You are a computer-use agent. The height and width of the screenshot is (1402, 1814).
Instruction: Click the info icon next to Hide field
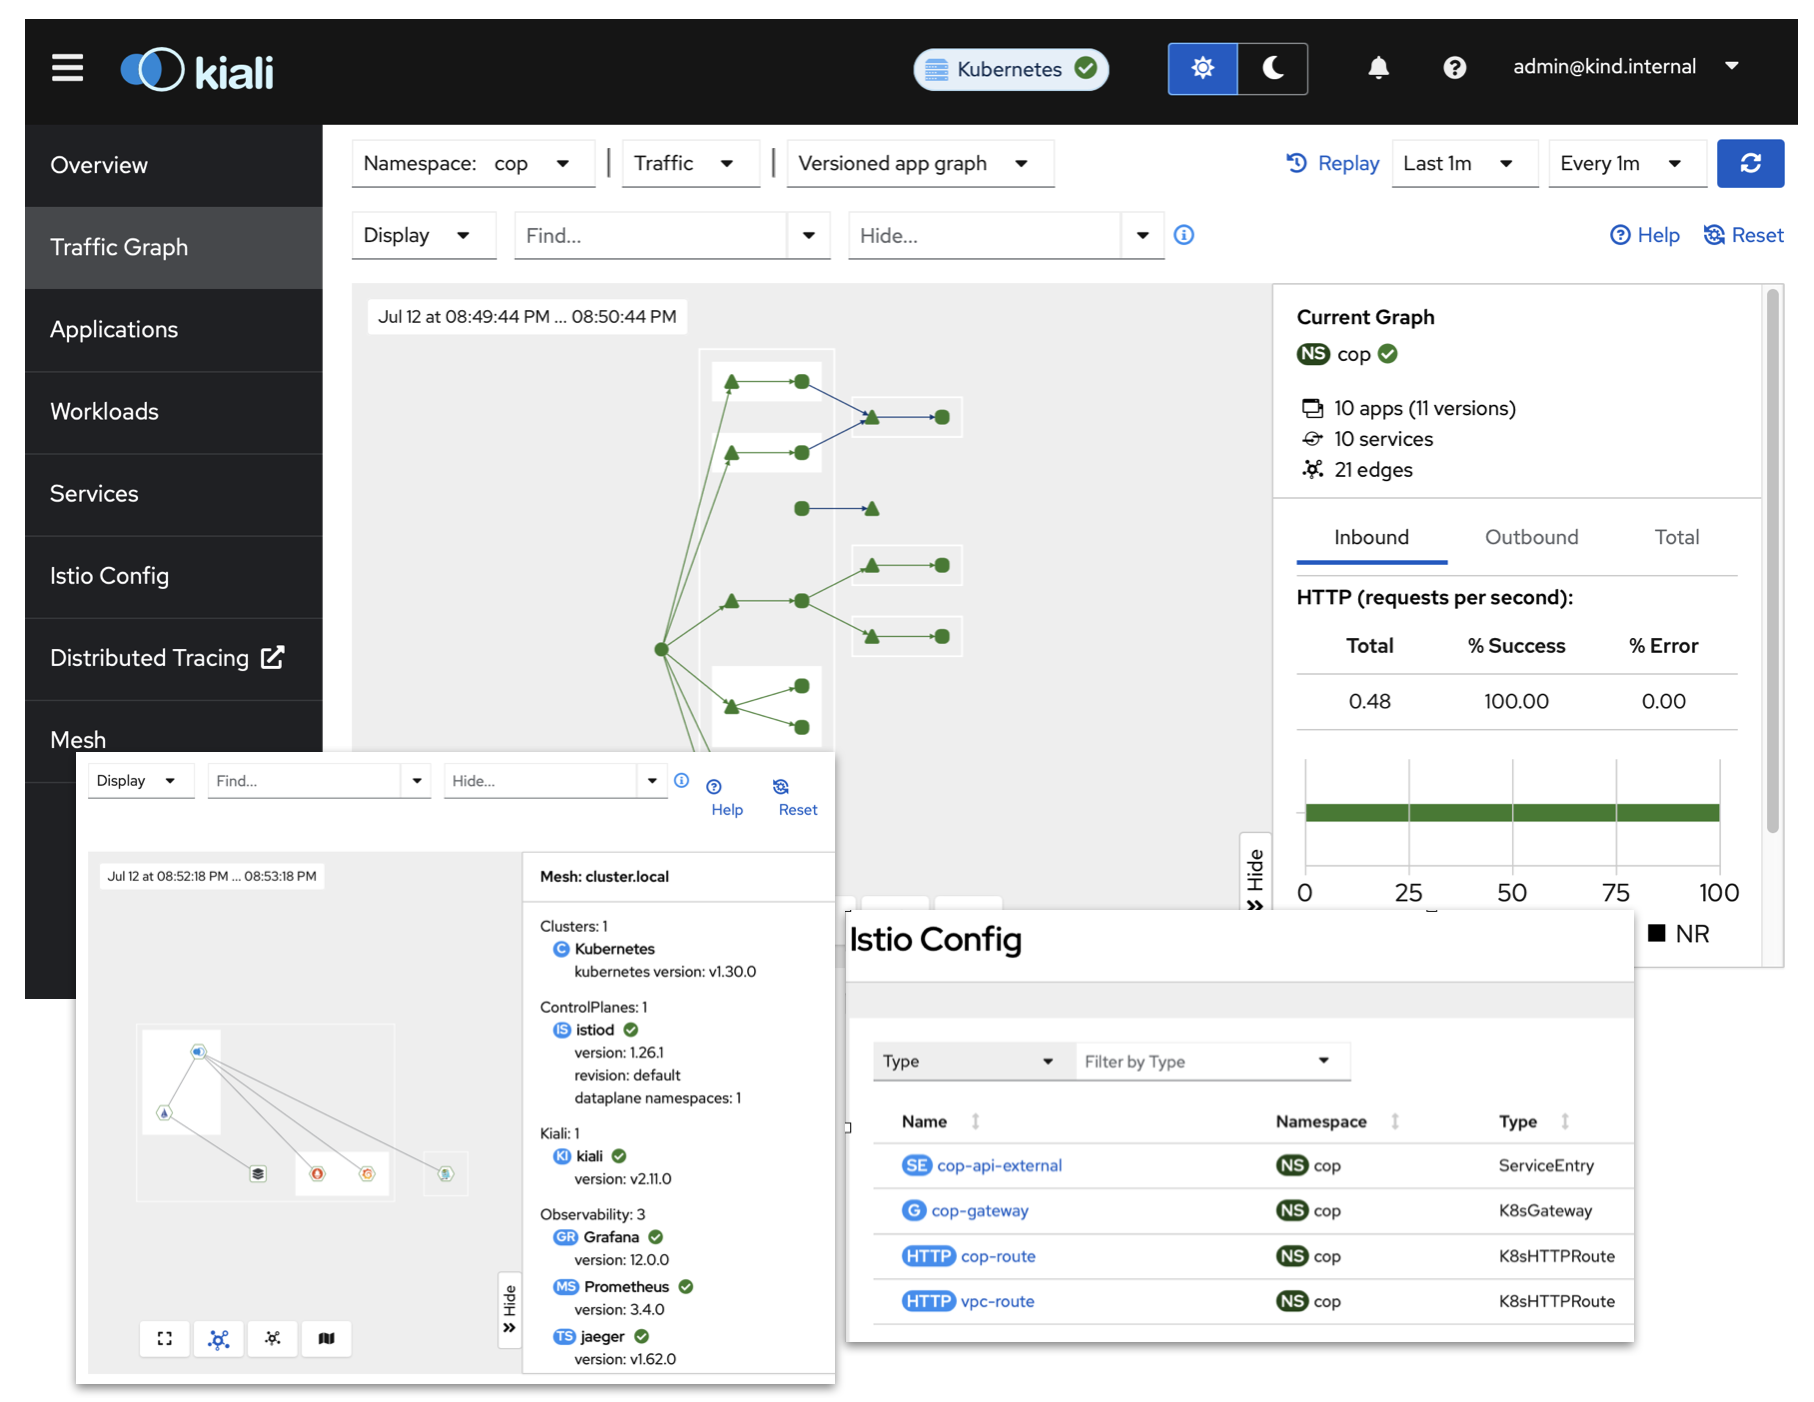click(1184, 235)
